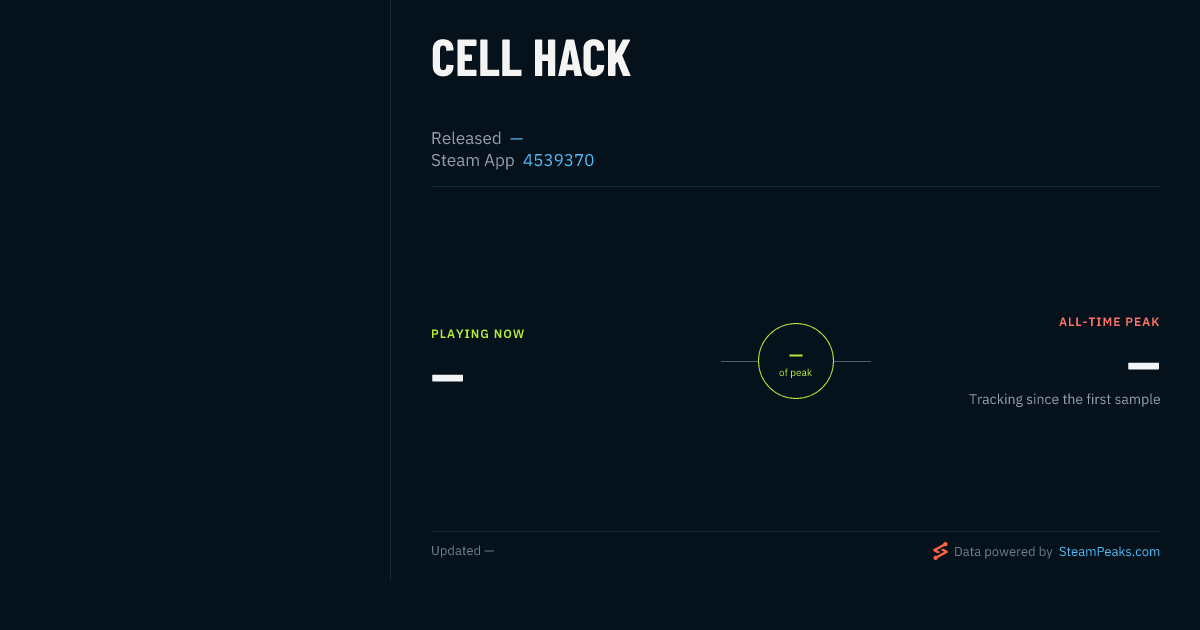The height and width of the screenshot is (630, 1200).
Task: Click the PLAYING NOW label
Action: pos(478,334)
